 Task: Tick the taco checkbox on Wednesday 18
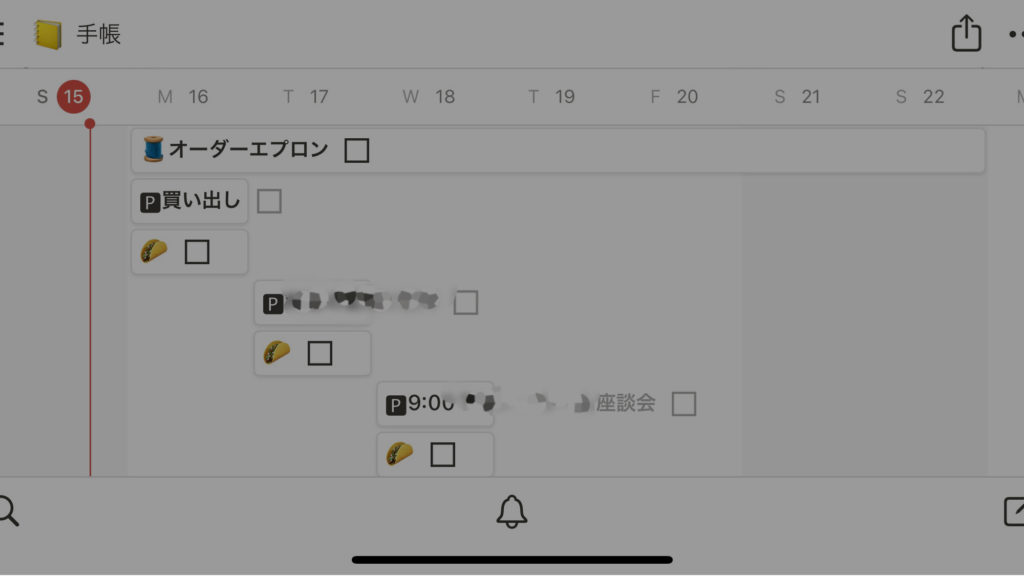(442, 455)
